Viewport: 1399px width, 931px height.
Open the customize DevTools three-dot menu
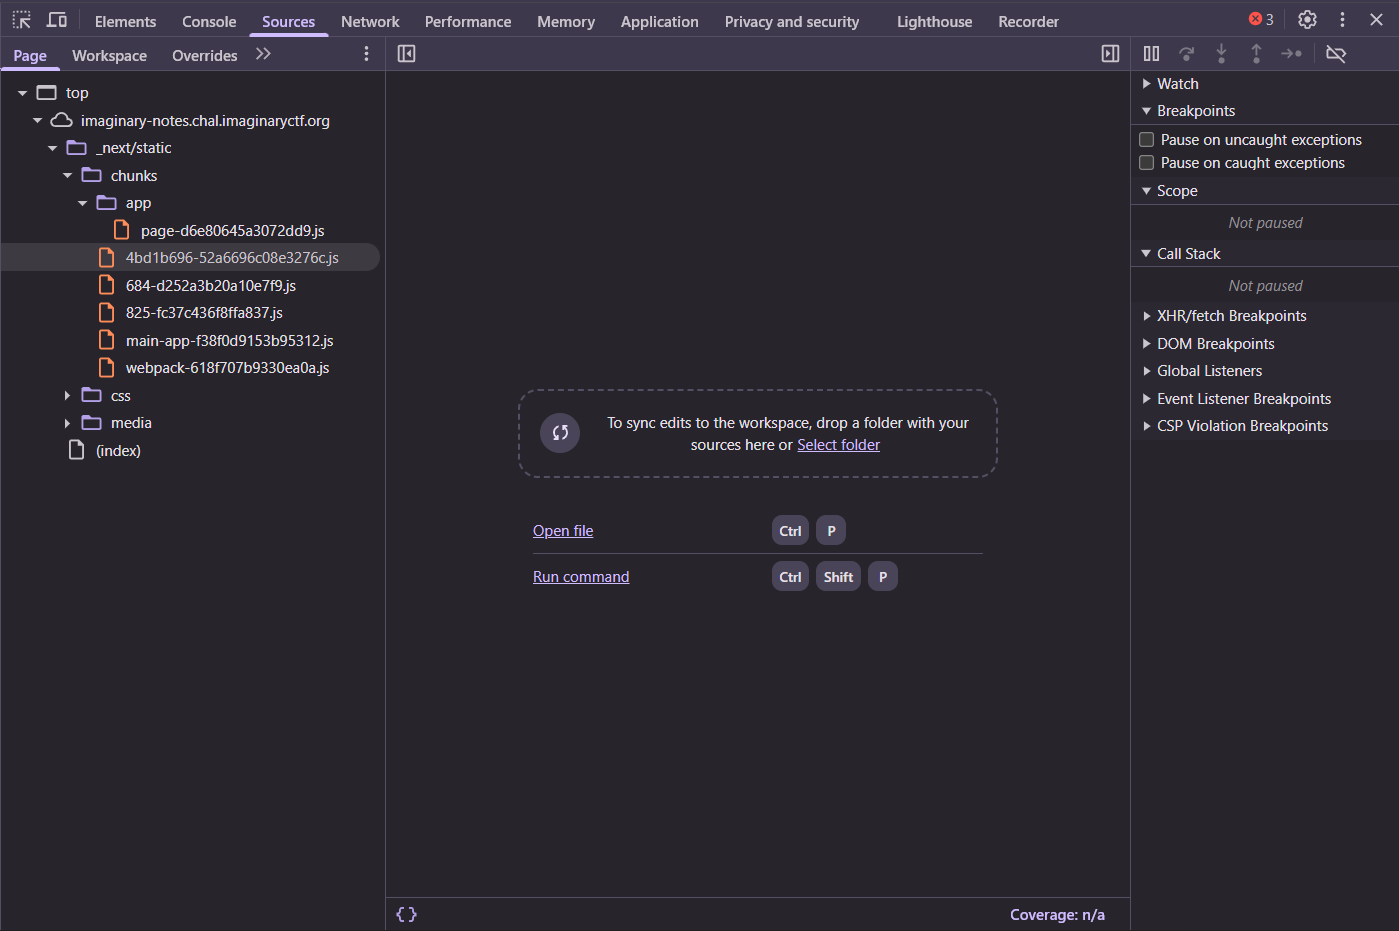click(1342, 20)
